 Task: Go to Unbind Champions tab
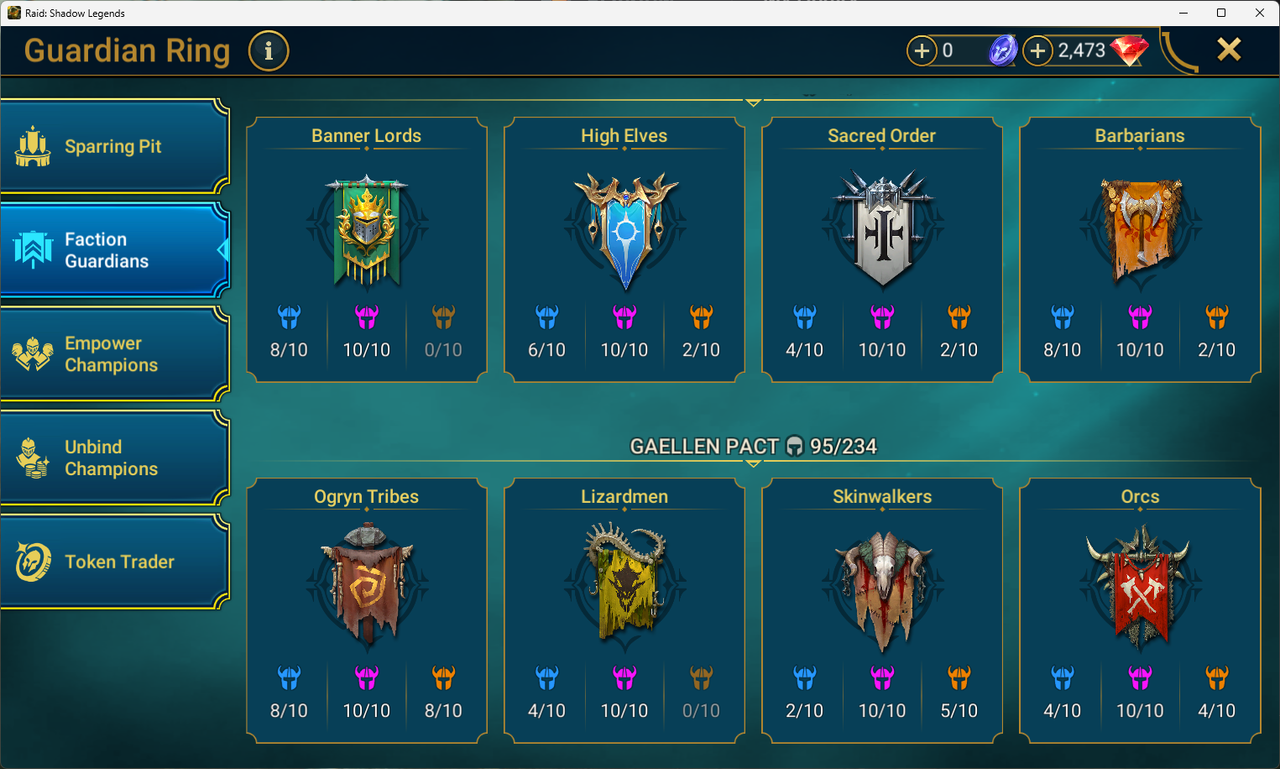pos(115,458)
